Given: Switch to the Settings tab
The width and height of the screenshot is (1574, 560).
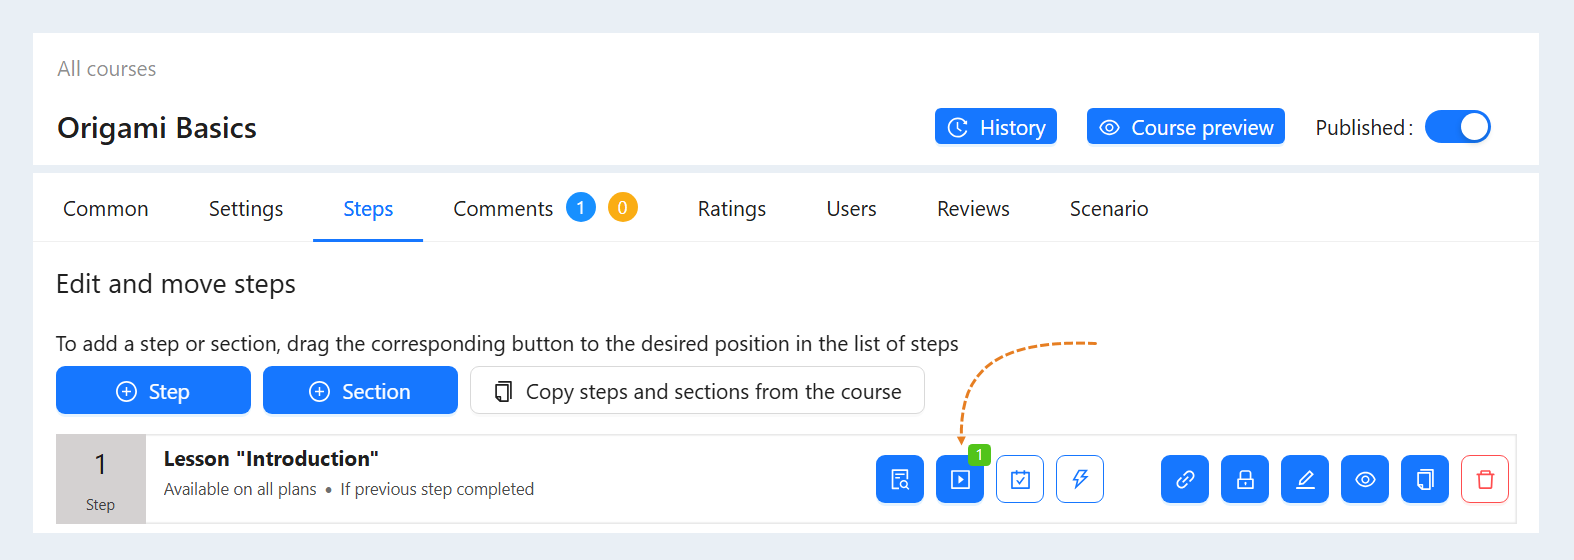Looking at the screenshot, I should [246, 209].
